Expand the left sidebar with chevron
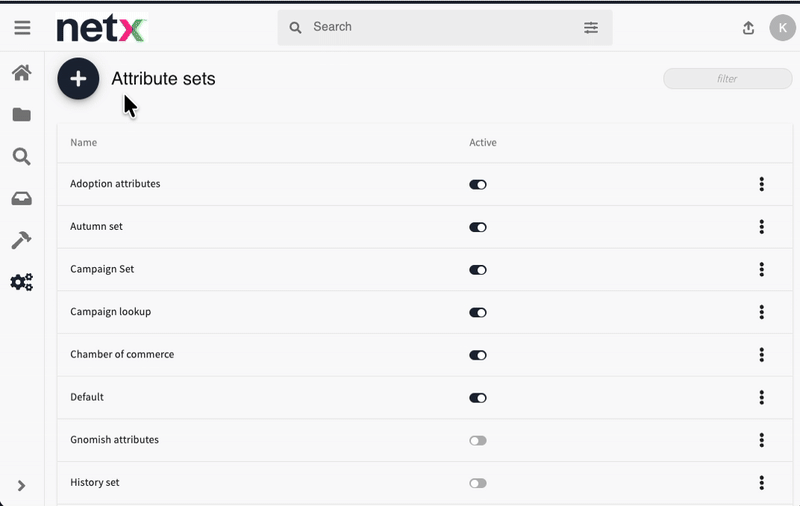The width and height of the screenshot is (800, 506). [21, 486]
